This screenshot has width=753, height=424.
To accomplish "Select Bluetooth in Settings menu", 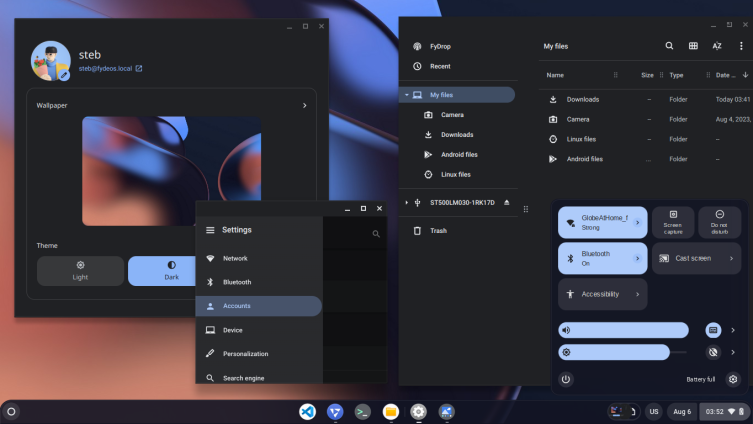I will click(258, 282).
